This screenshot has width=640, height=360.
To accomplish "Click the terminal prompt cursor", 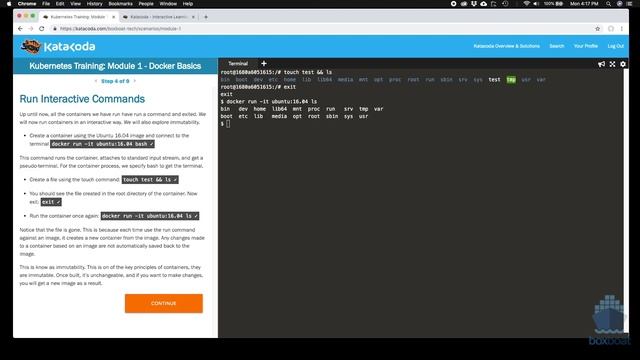I will (x=228, y=124).
